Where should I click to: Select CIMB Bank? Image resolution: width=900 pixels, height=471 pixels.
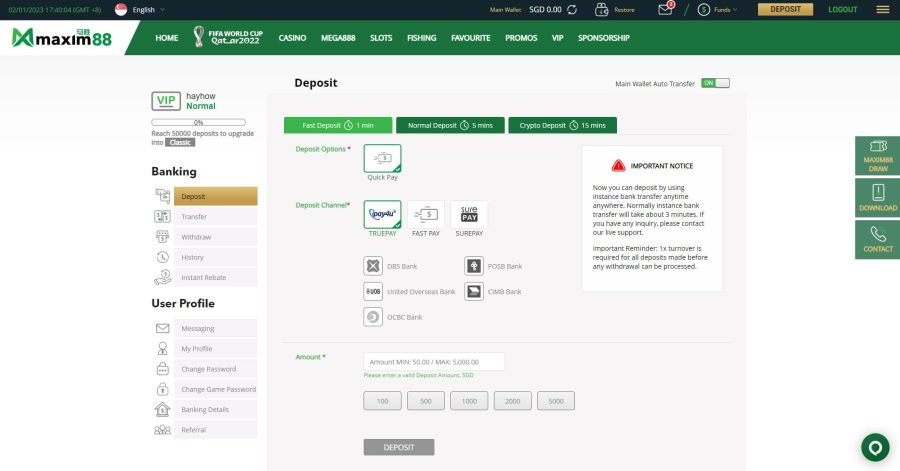click(474, 291)
